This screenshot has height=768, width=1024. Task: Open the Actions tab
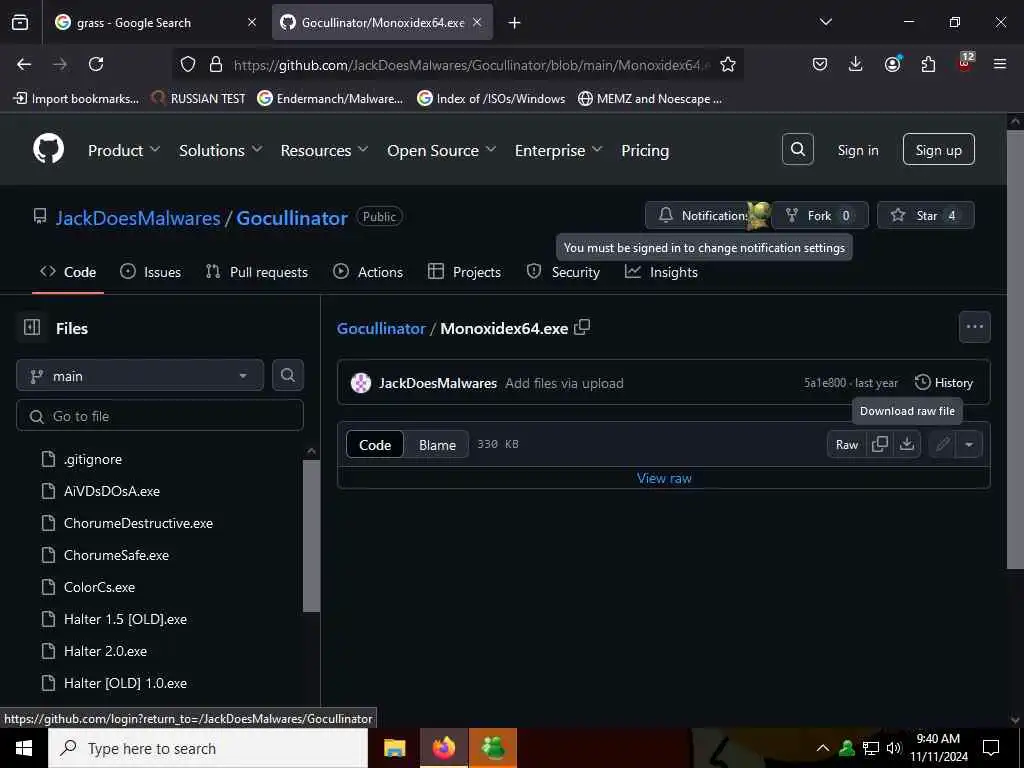coord(368,272)
